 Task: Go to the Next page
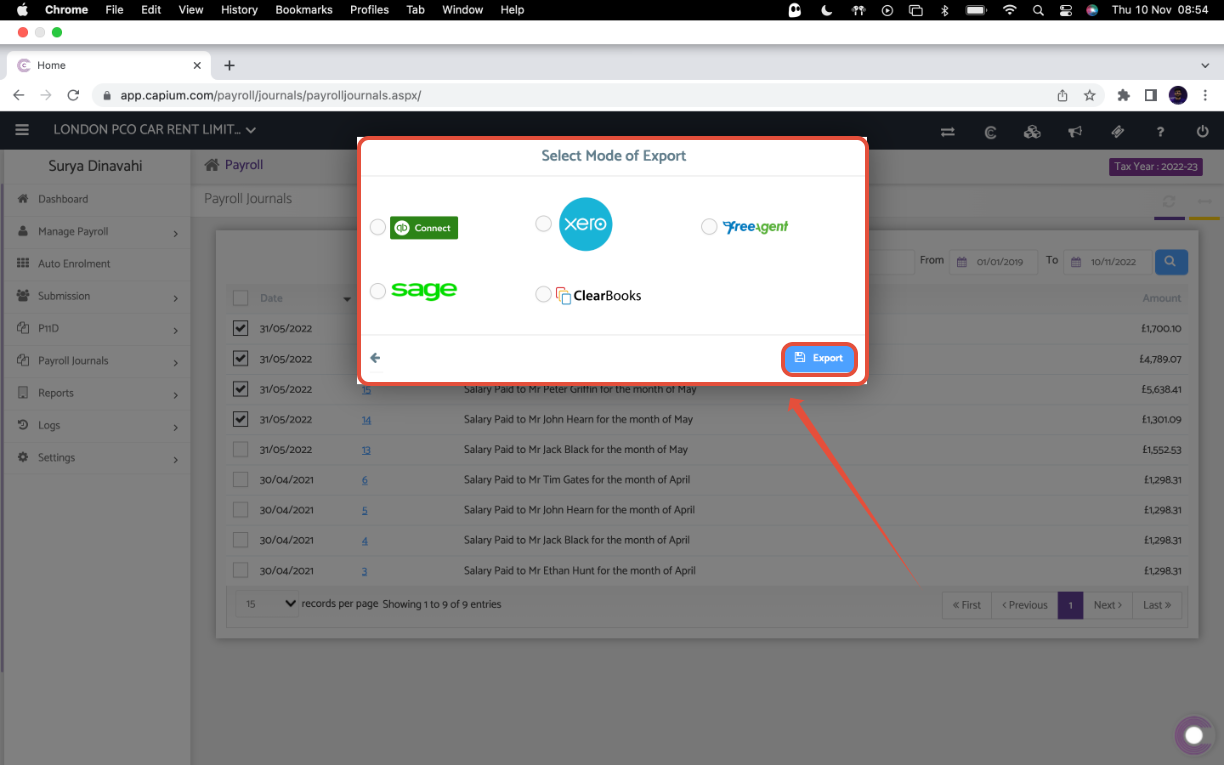tap(1108, 605)
